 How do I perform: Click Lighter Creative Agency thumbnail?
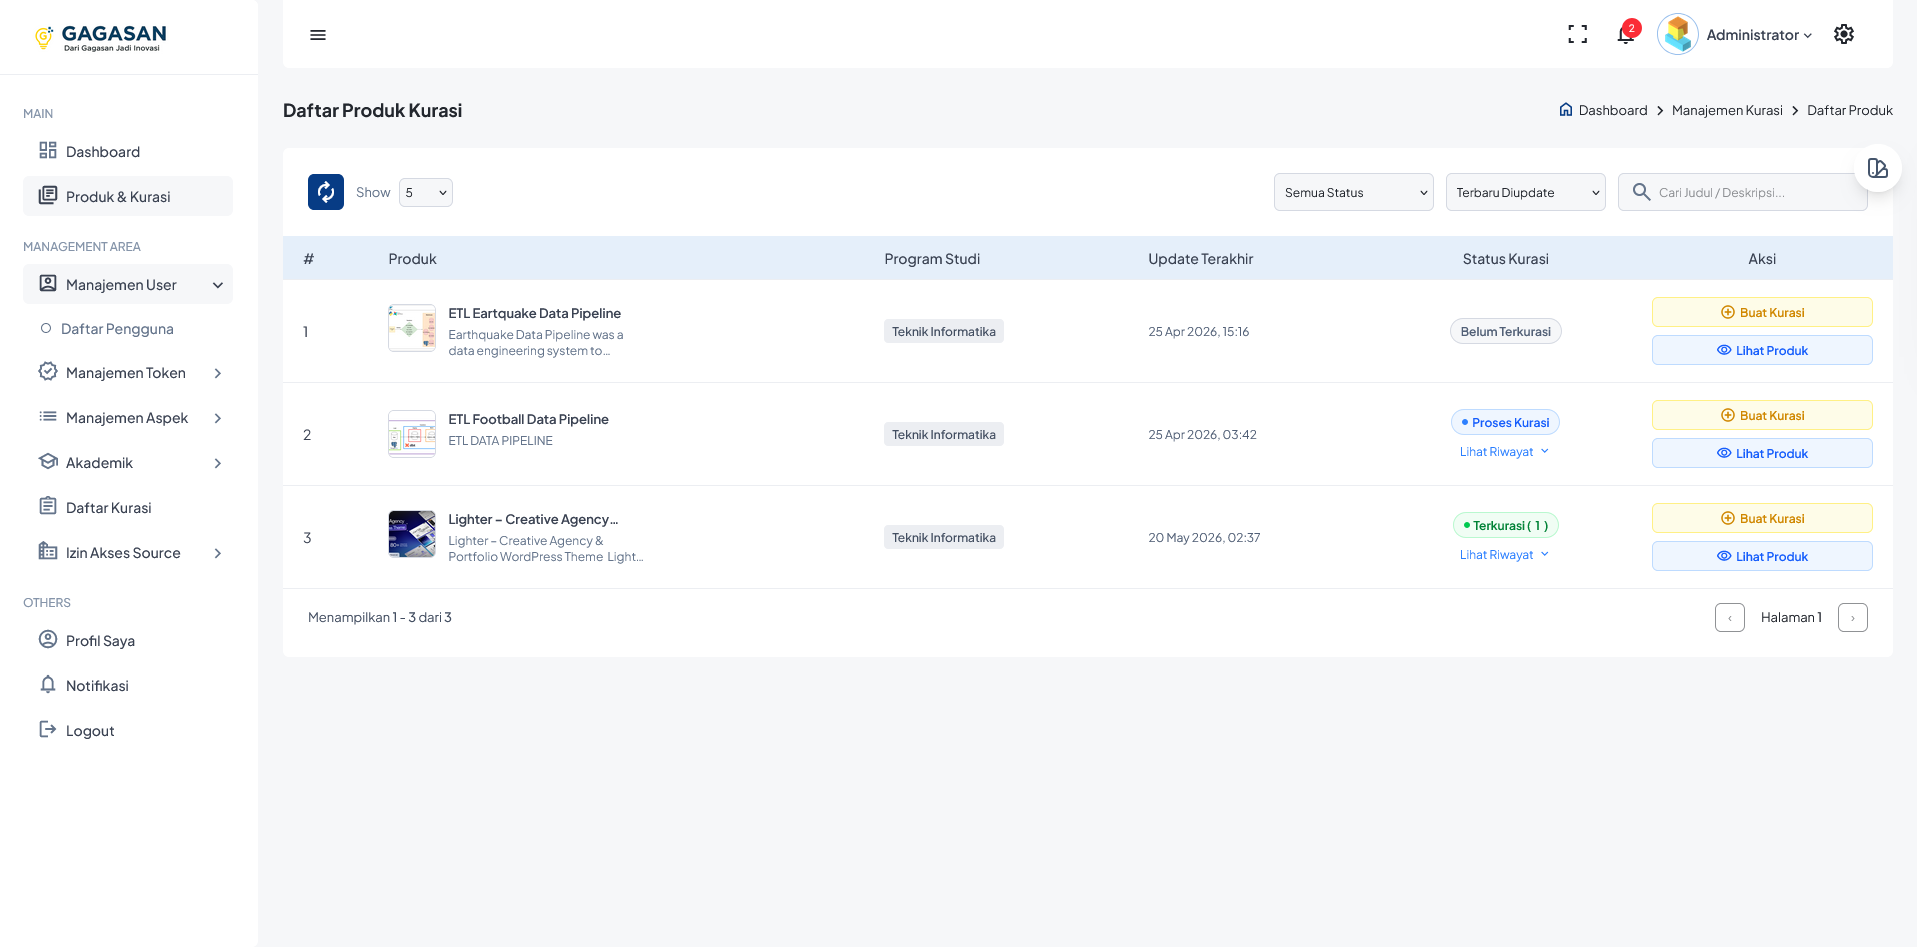tap(412, 534)
